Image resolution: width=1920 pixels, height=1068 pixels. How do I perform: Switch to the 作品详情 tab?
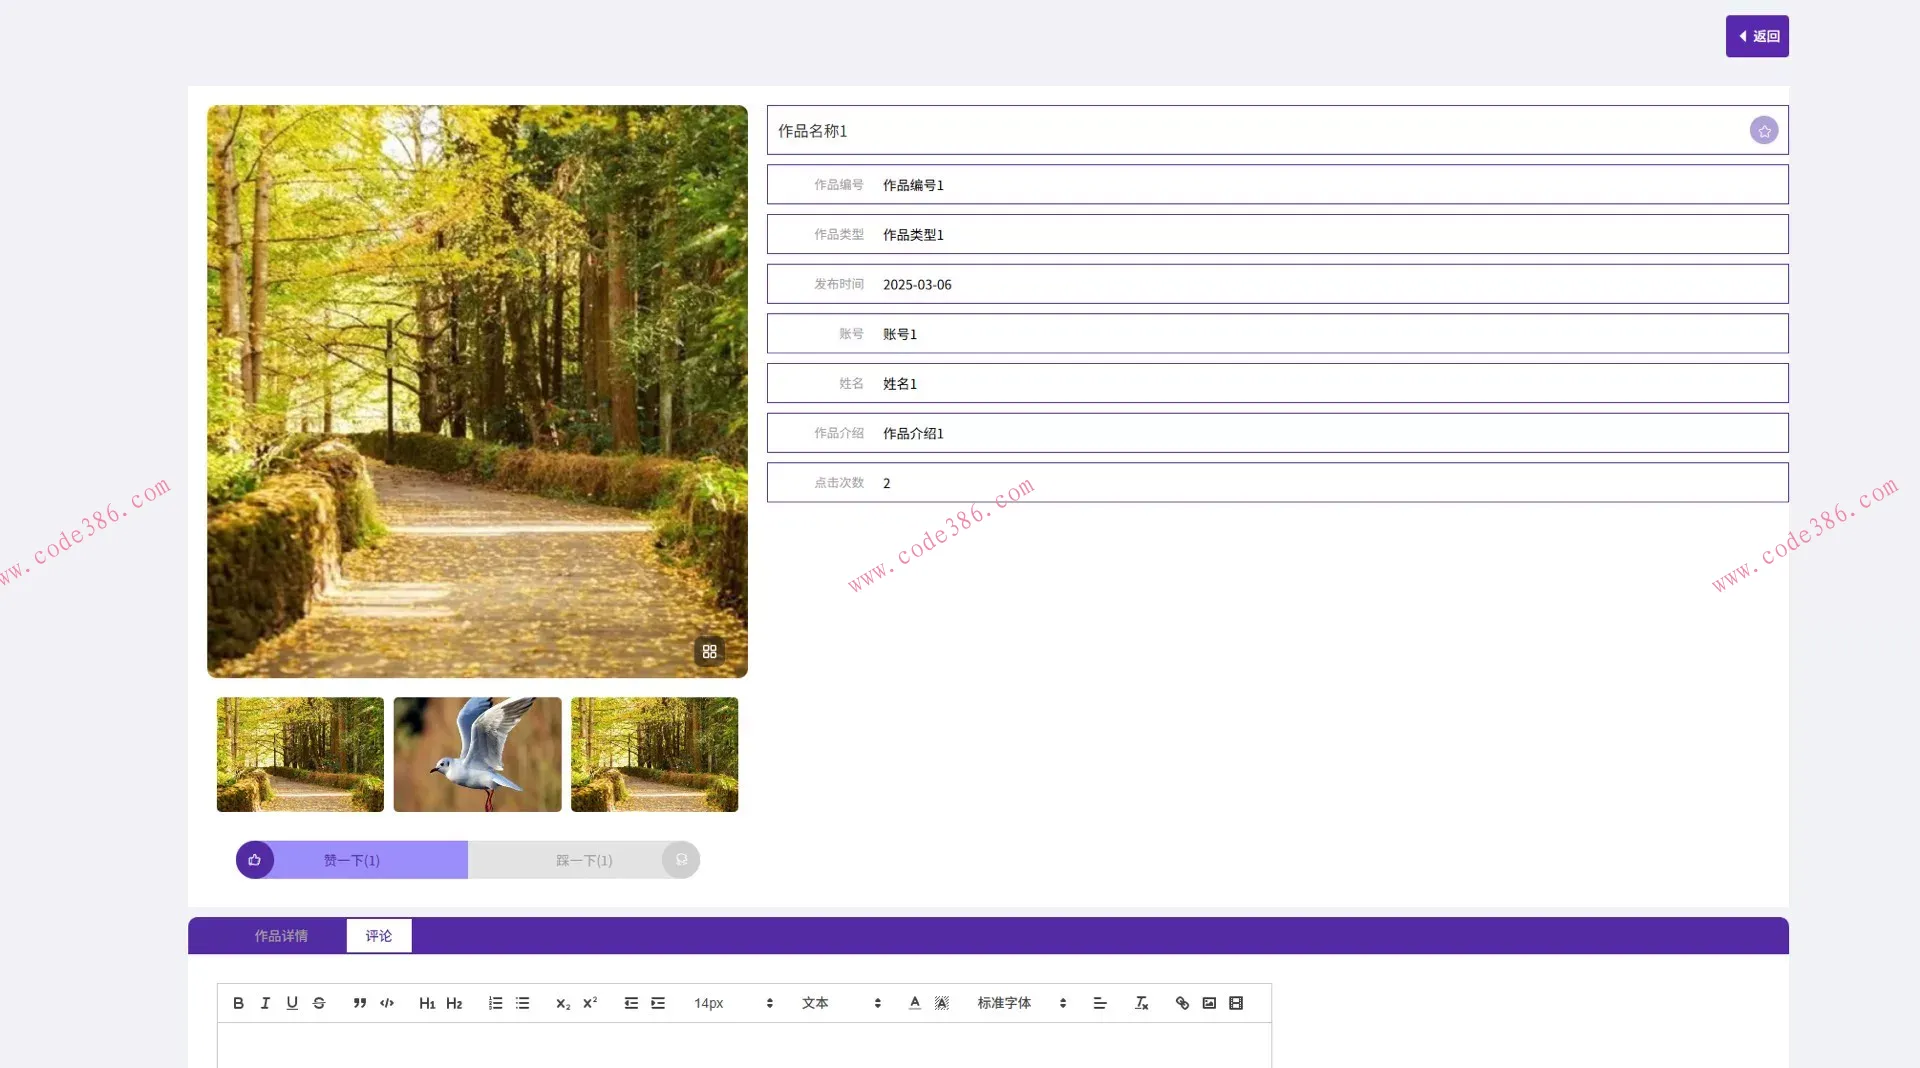tap(281, 936)
